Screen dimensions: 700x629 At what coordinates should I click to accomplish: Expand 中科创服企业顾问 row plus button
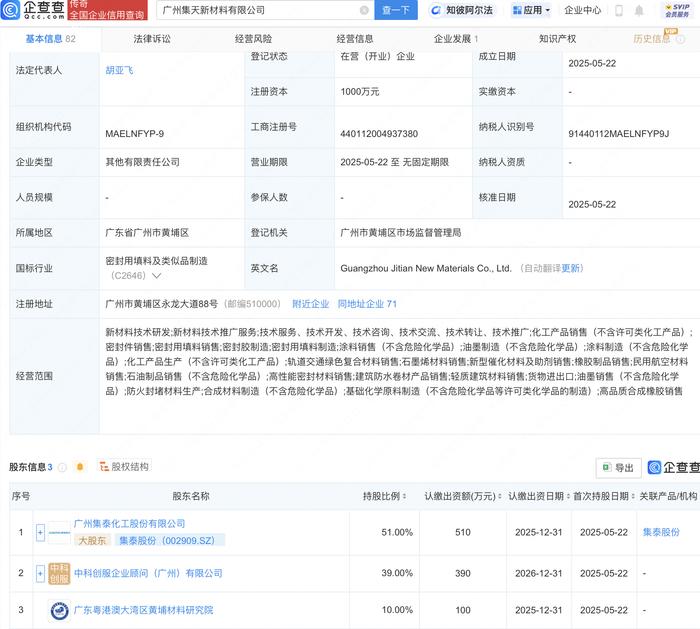point(40,573)
